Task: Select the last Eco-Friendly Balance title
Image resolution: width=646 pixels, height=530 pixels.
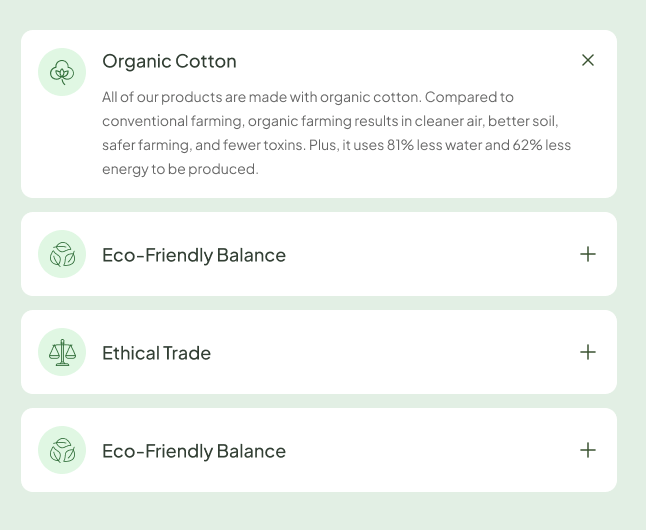Action: tap(193, 451)
